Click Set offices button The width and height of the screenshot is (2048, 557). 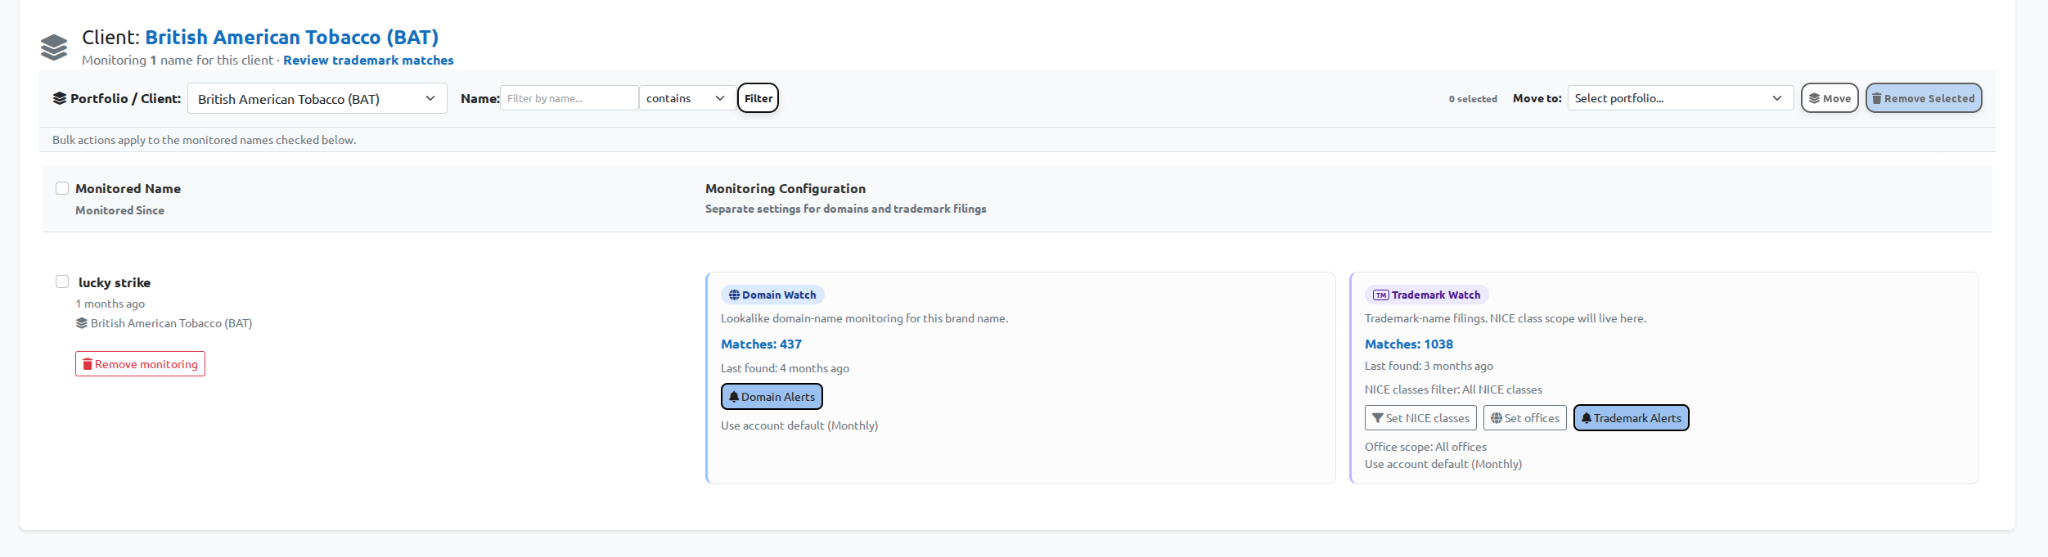pos(1524,418)
